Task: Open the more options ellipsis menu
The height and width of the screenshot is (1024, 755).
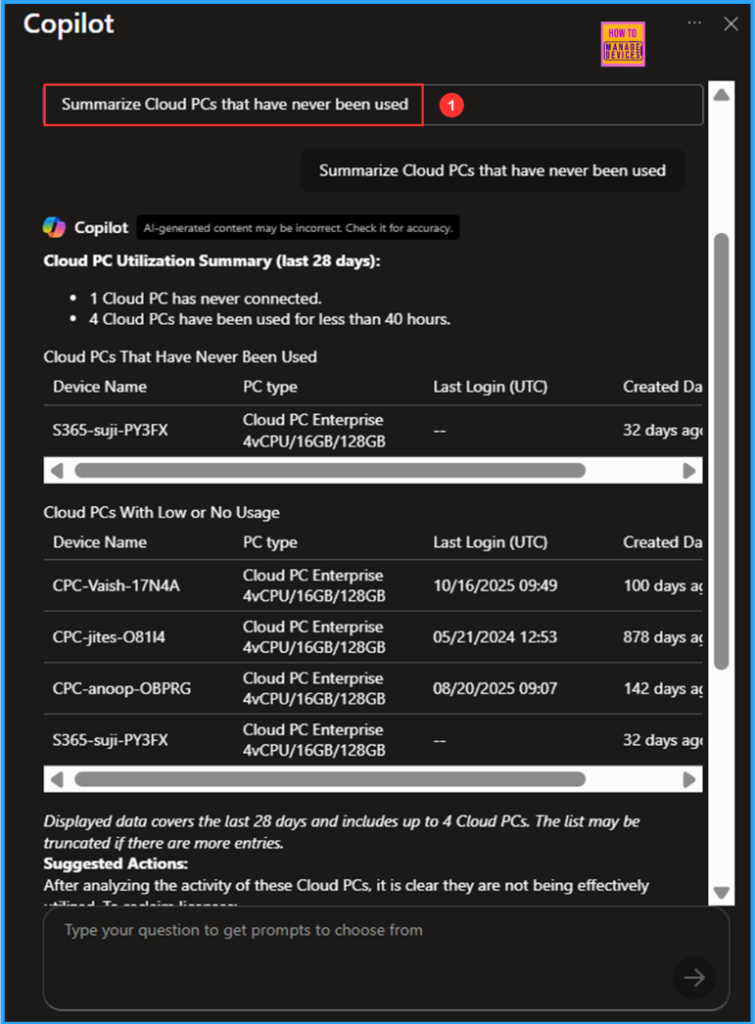Action: tap(694, 22)
